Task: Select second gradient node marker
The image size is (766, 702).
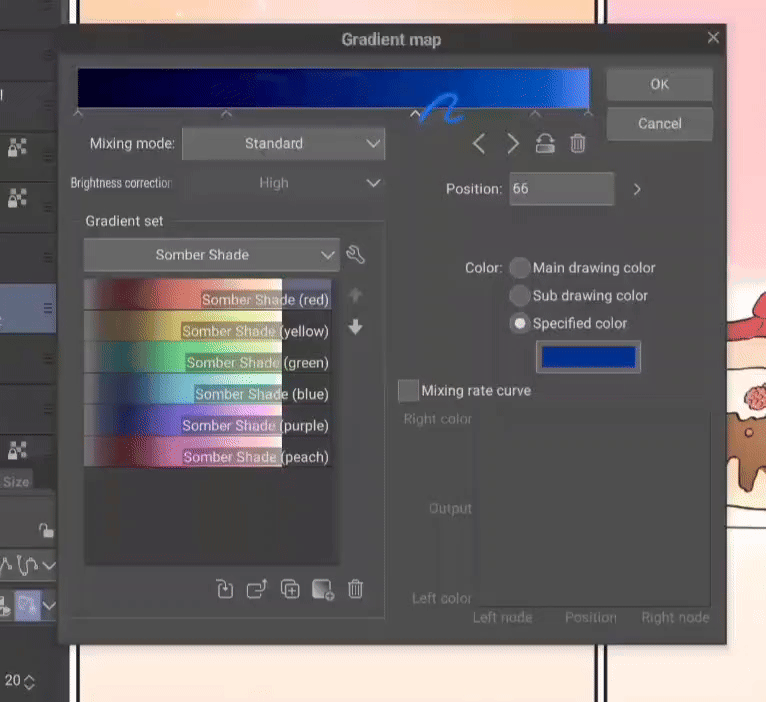Action: pyautogui.click(x=226, y=114)
